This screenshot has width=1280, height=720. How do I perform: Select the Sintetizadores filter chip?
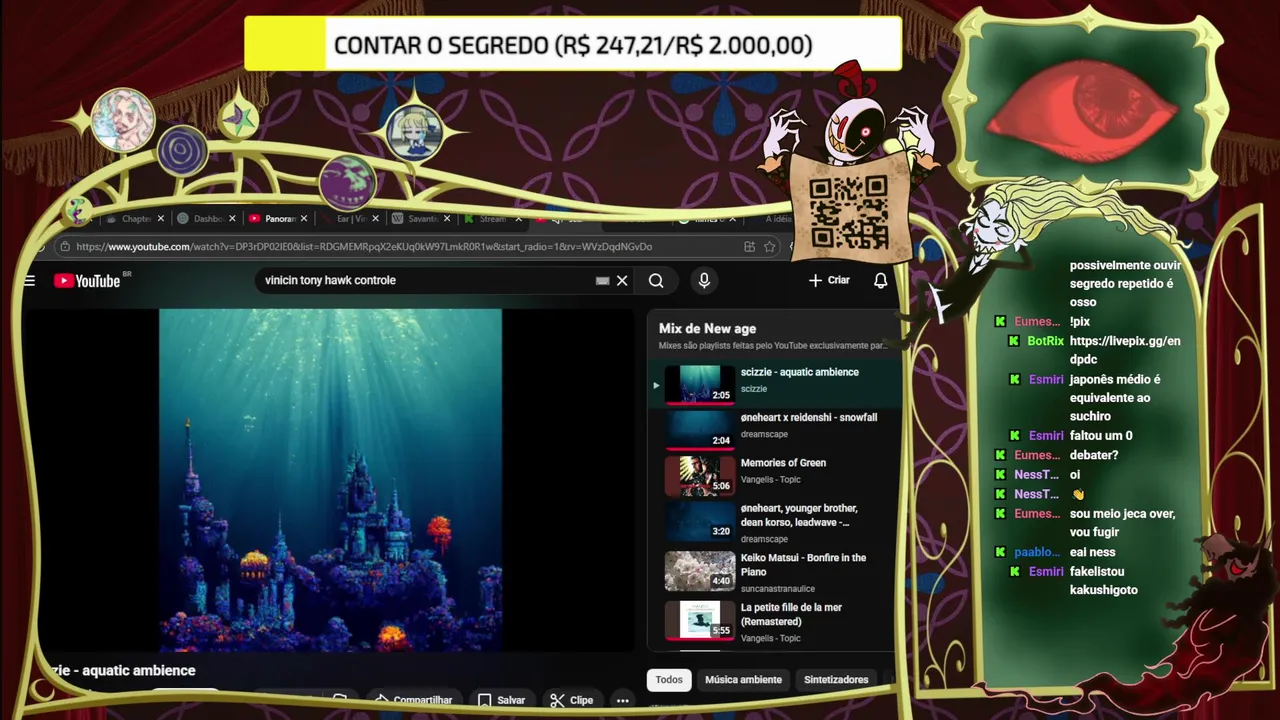[836, 680]
